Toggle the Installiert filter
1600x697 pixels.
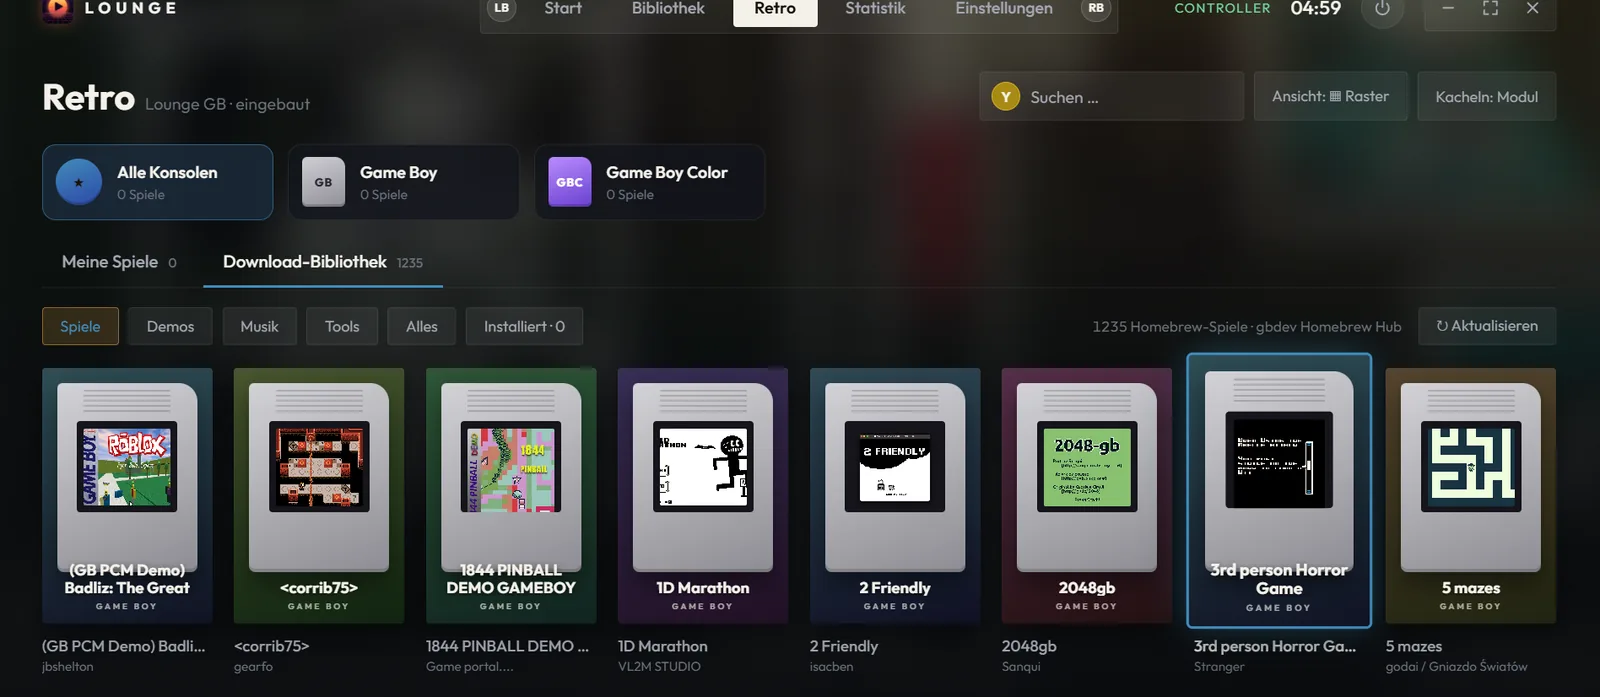(524, 326)
